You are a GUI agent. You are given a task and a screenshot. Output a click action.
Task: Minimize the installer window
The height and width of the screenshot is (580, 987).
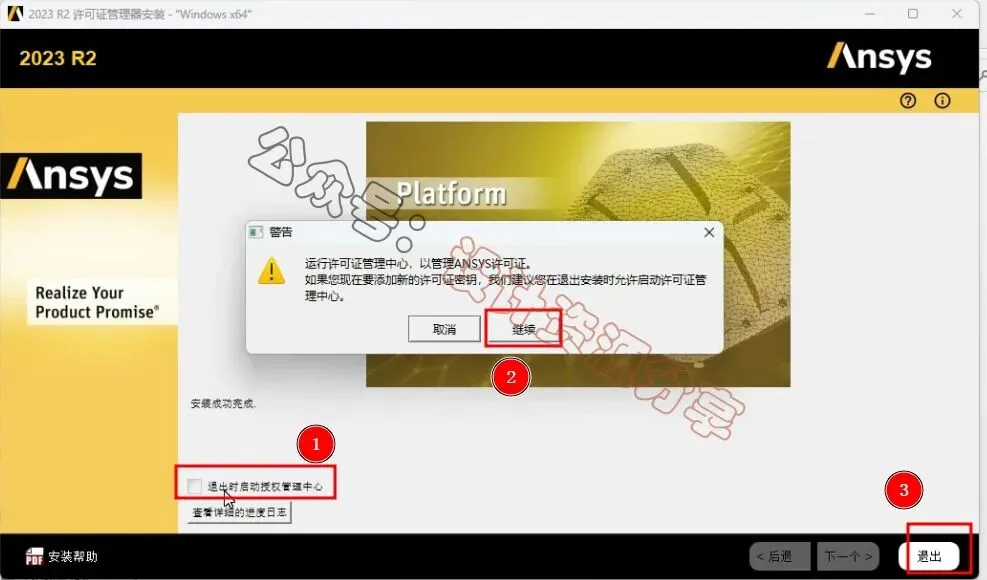[x=870, y=13]
